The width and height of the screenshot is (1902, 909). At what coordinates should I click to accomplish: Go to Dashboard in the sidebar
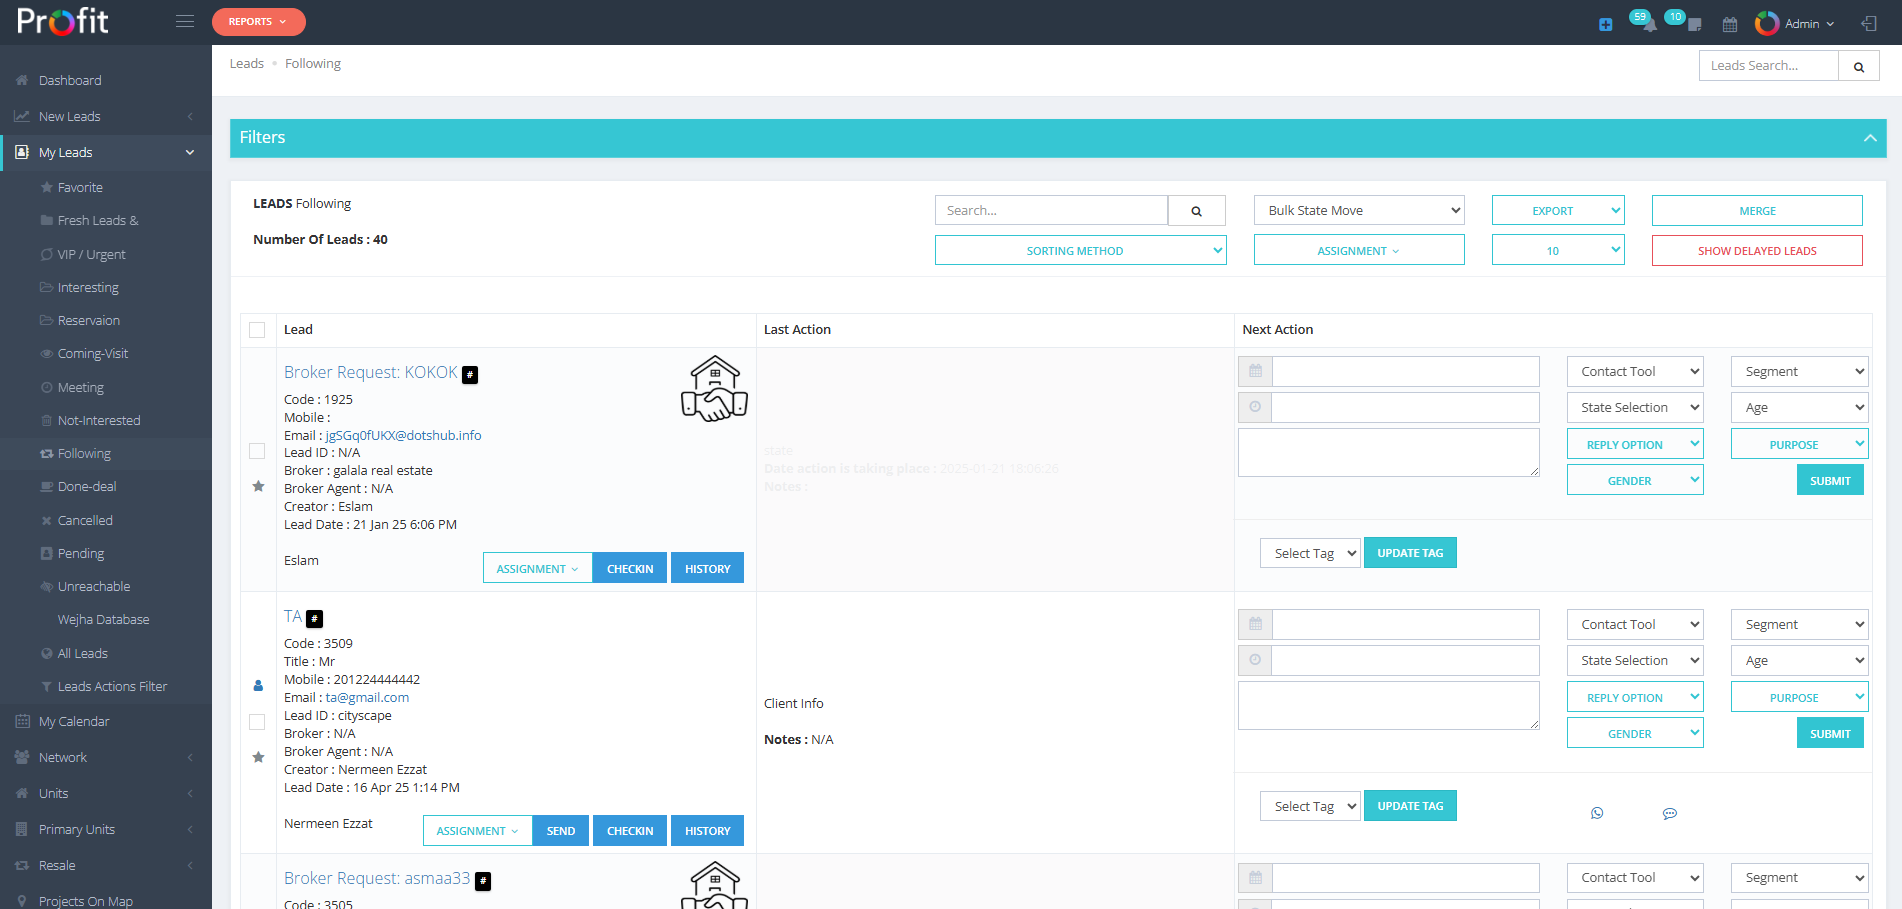click(x=70, y=81)
